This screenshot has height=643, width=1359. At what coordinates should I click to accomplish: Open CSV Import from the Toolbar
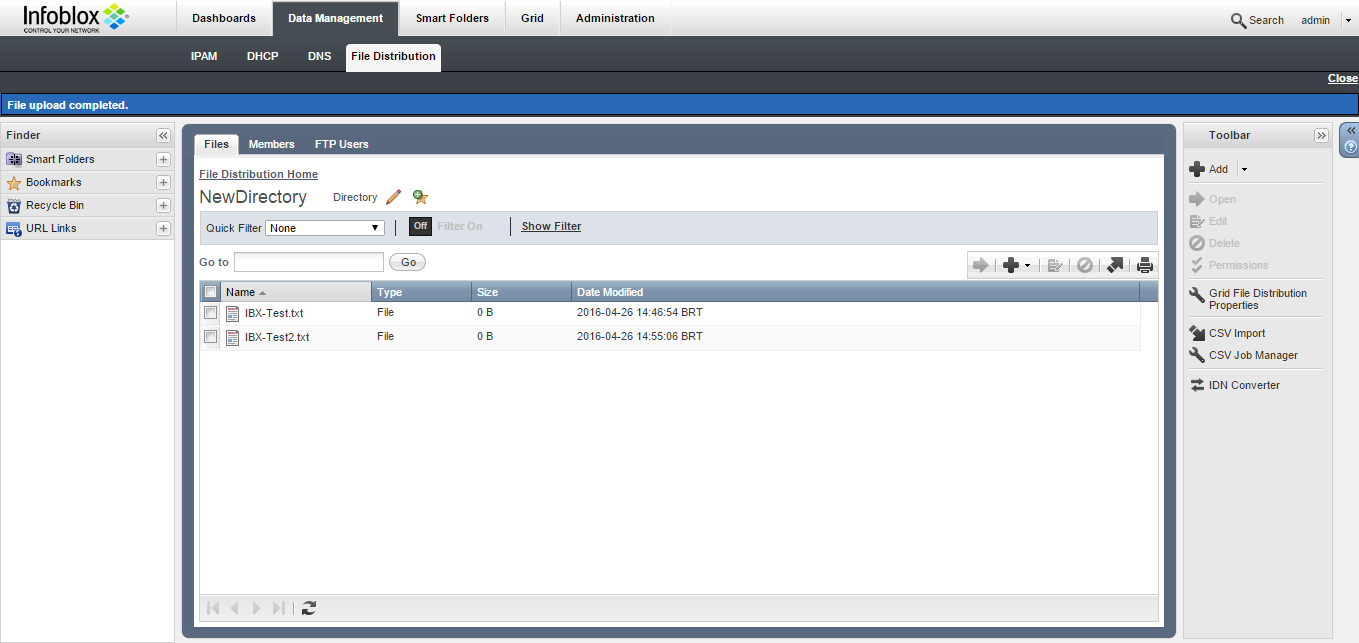[1236, 333]
